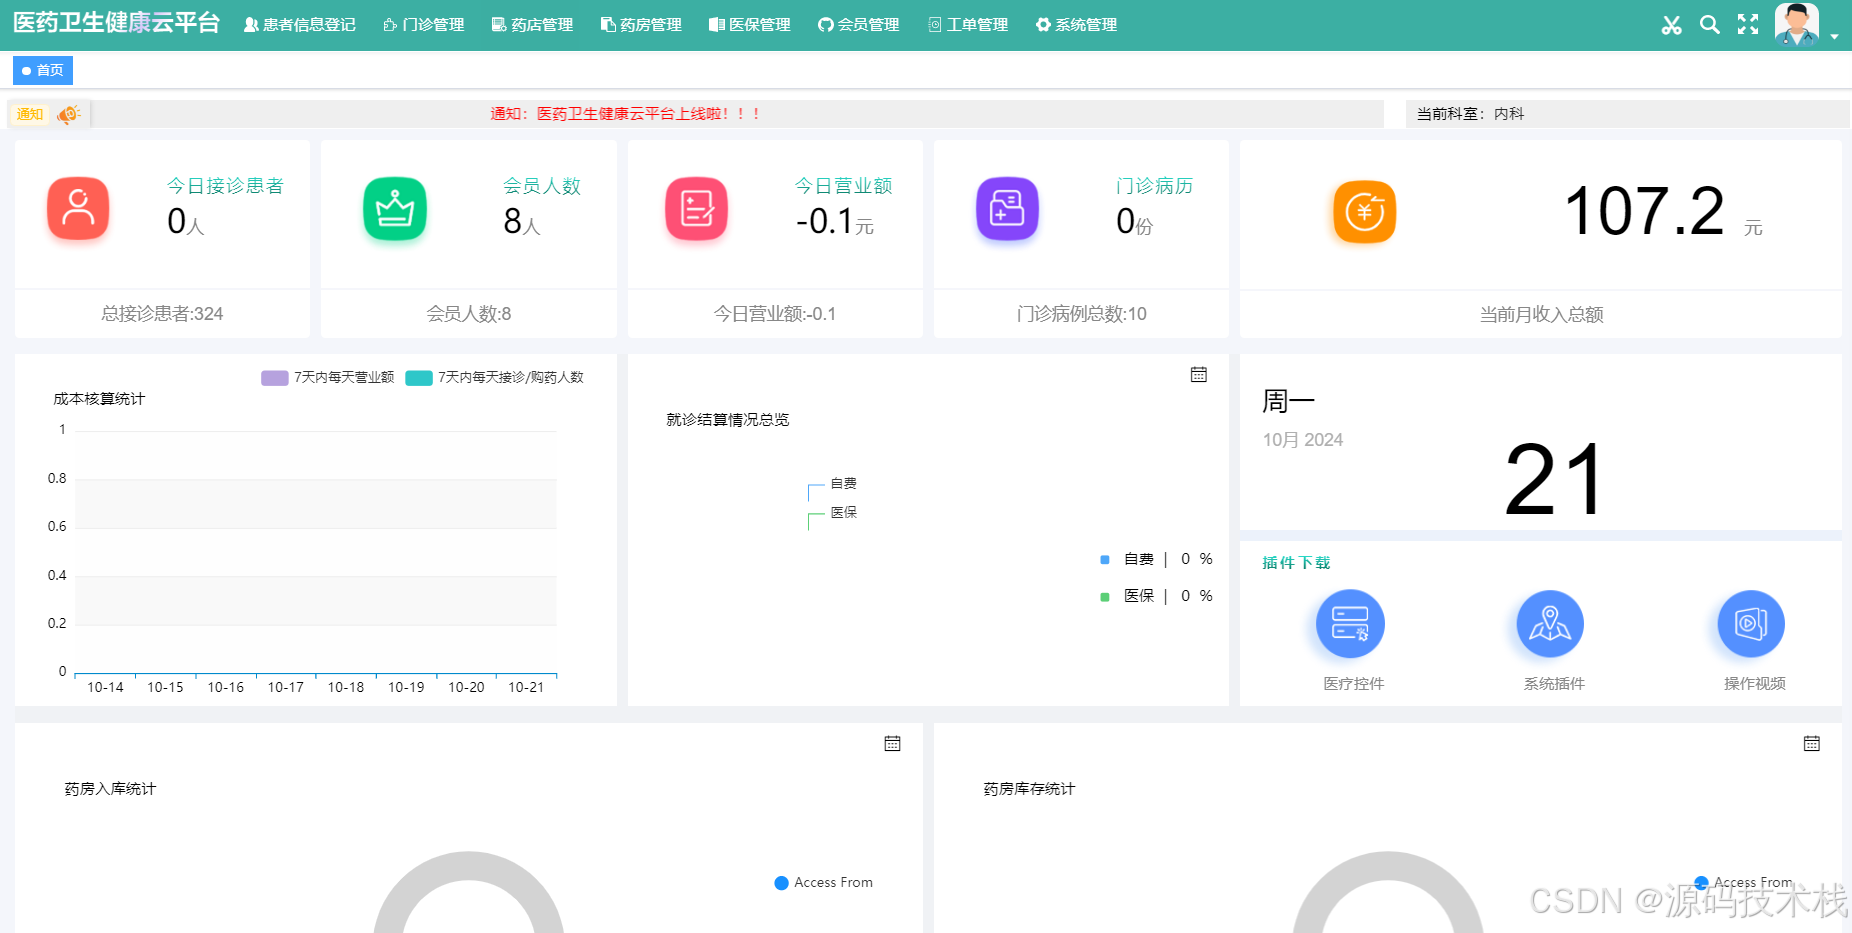
Task: Open calendar icon in 药房库存统计 panel
Action: (x=1812, y=744)
